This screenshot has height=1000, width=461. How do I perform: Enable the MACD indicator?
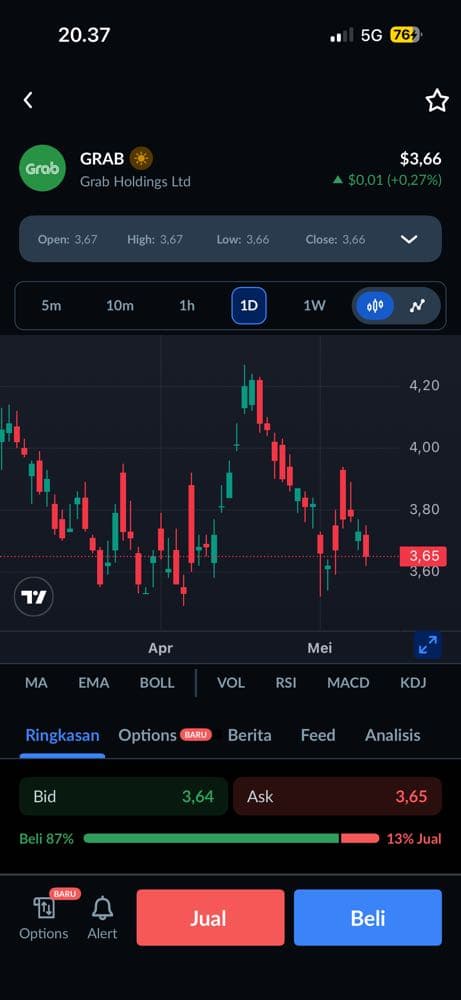tap(348, 683)
